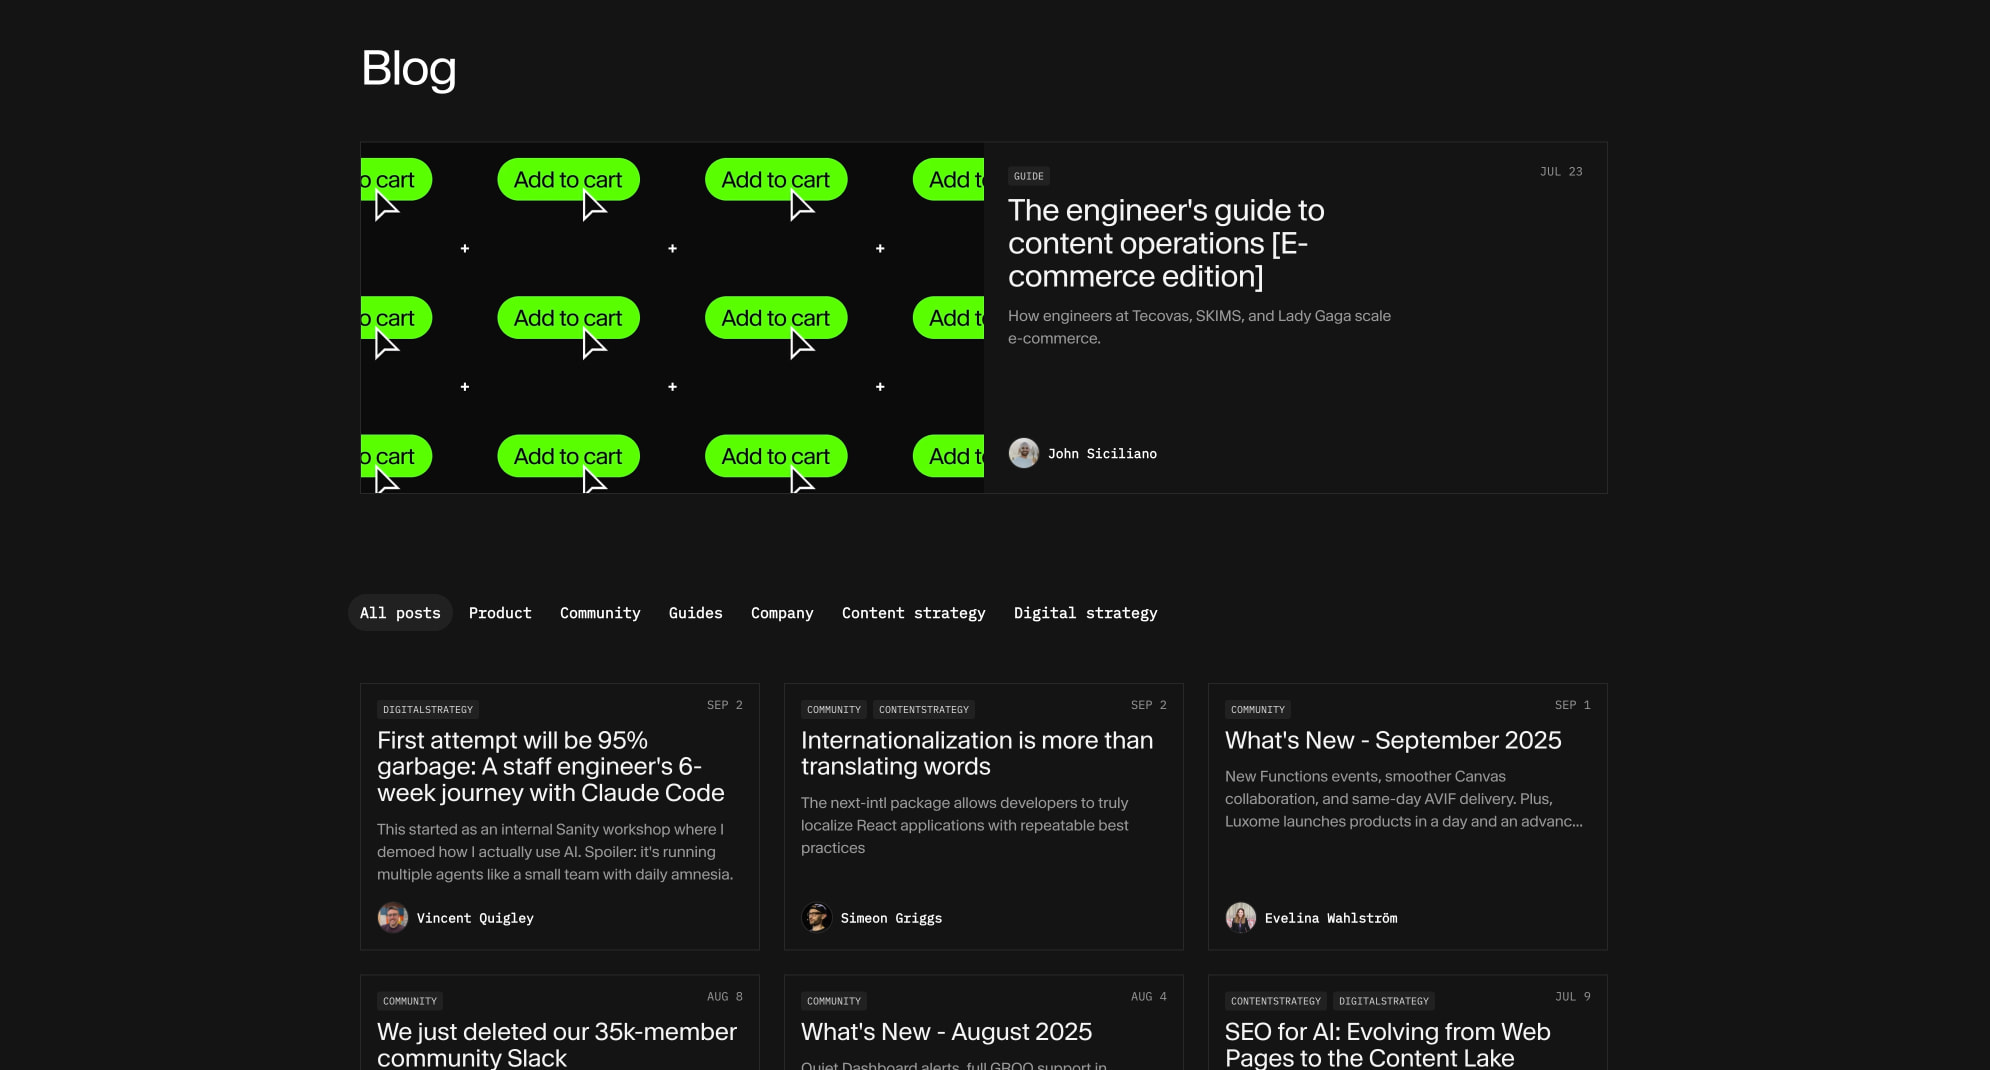Open SEO for AI: Evolving from Web Pages post
Image resolution: width=1990 pixels, height=1070 pixels.
(1388, 1044)
